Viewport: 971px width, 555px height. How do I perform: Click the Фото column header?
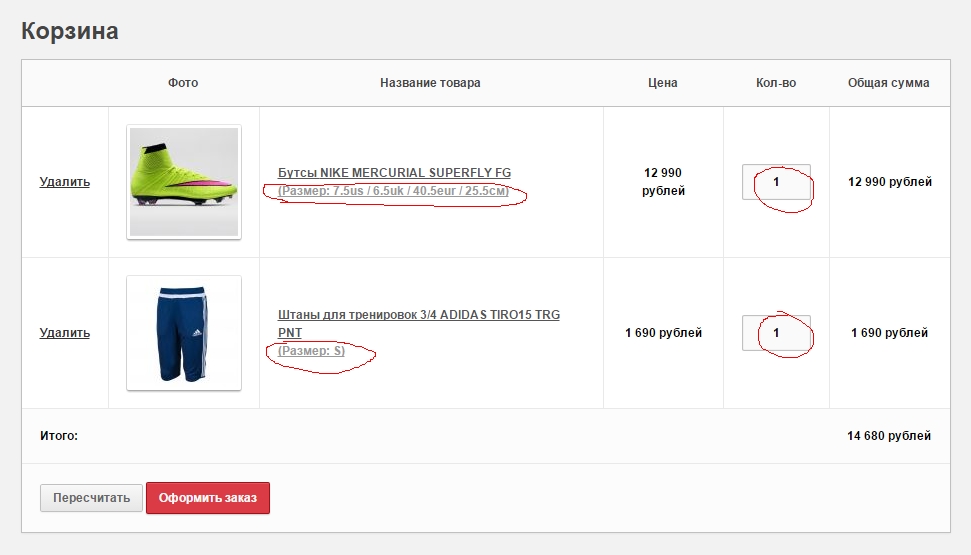coord(183,82)
